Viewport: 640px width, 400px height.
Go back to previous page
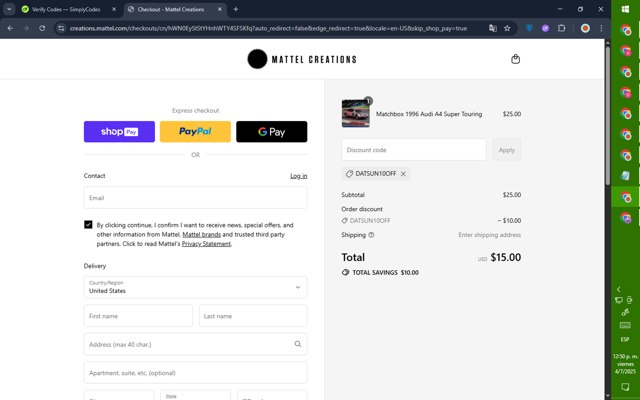click(10, 28)
